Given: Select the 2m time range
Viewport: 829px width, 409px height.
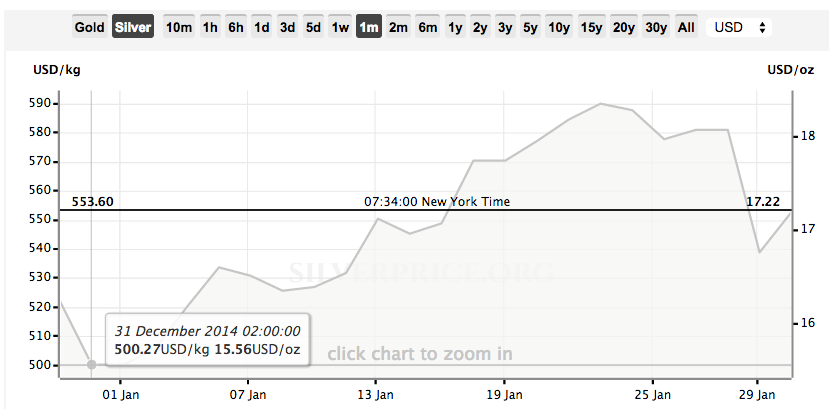Looking at the screenshot, I should 398,26.
